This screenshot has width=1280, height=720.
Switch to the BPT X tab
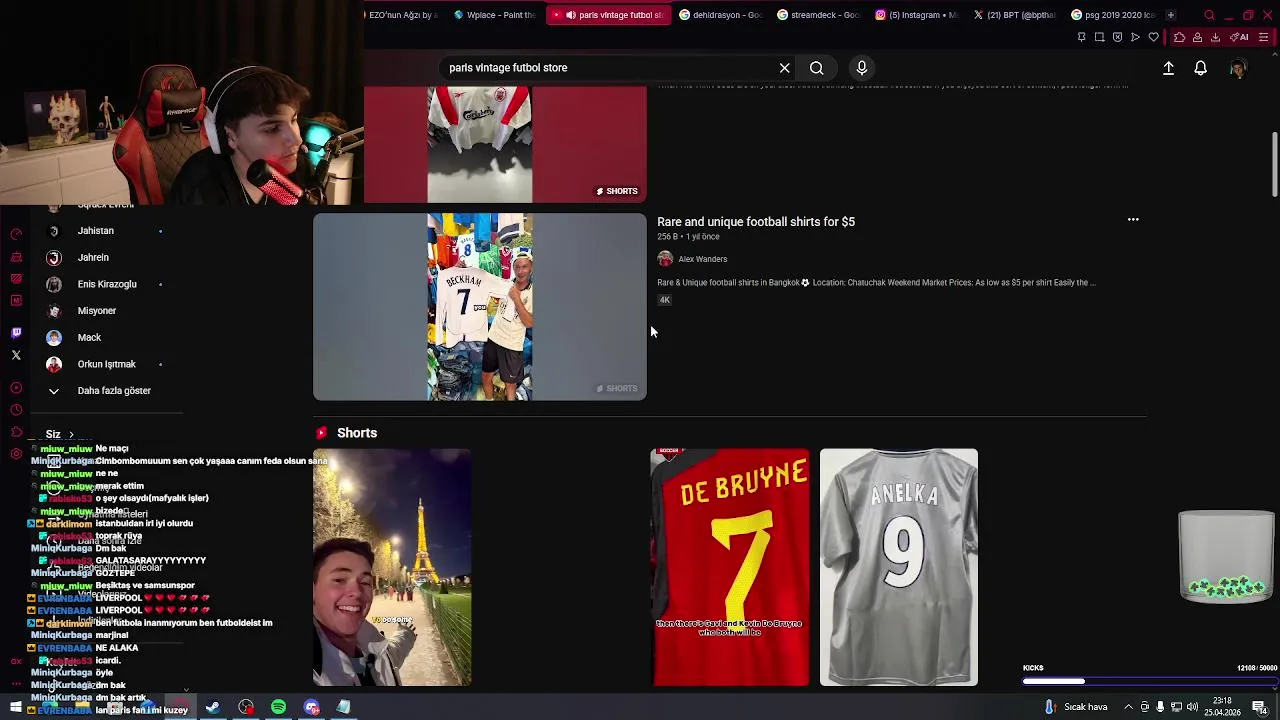click(1014, 15)
